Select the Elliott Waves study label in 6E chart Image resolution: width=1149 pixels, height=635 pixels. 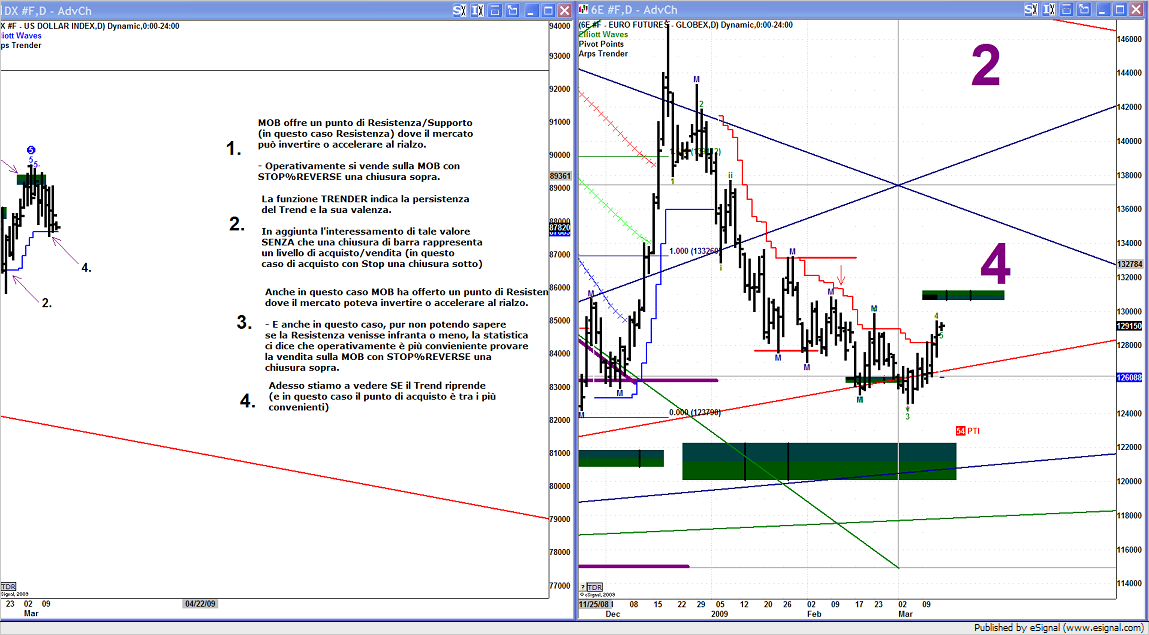(x=603, y=34)
